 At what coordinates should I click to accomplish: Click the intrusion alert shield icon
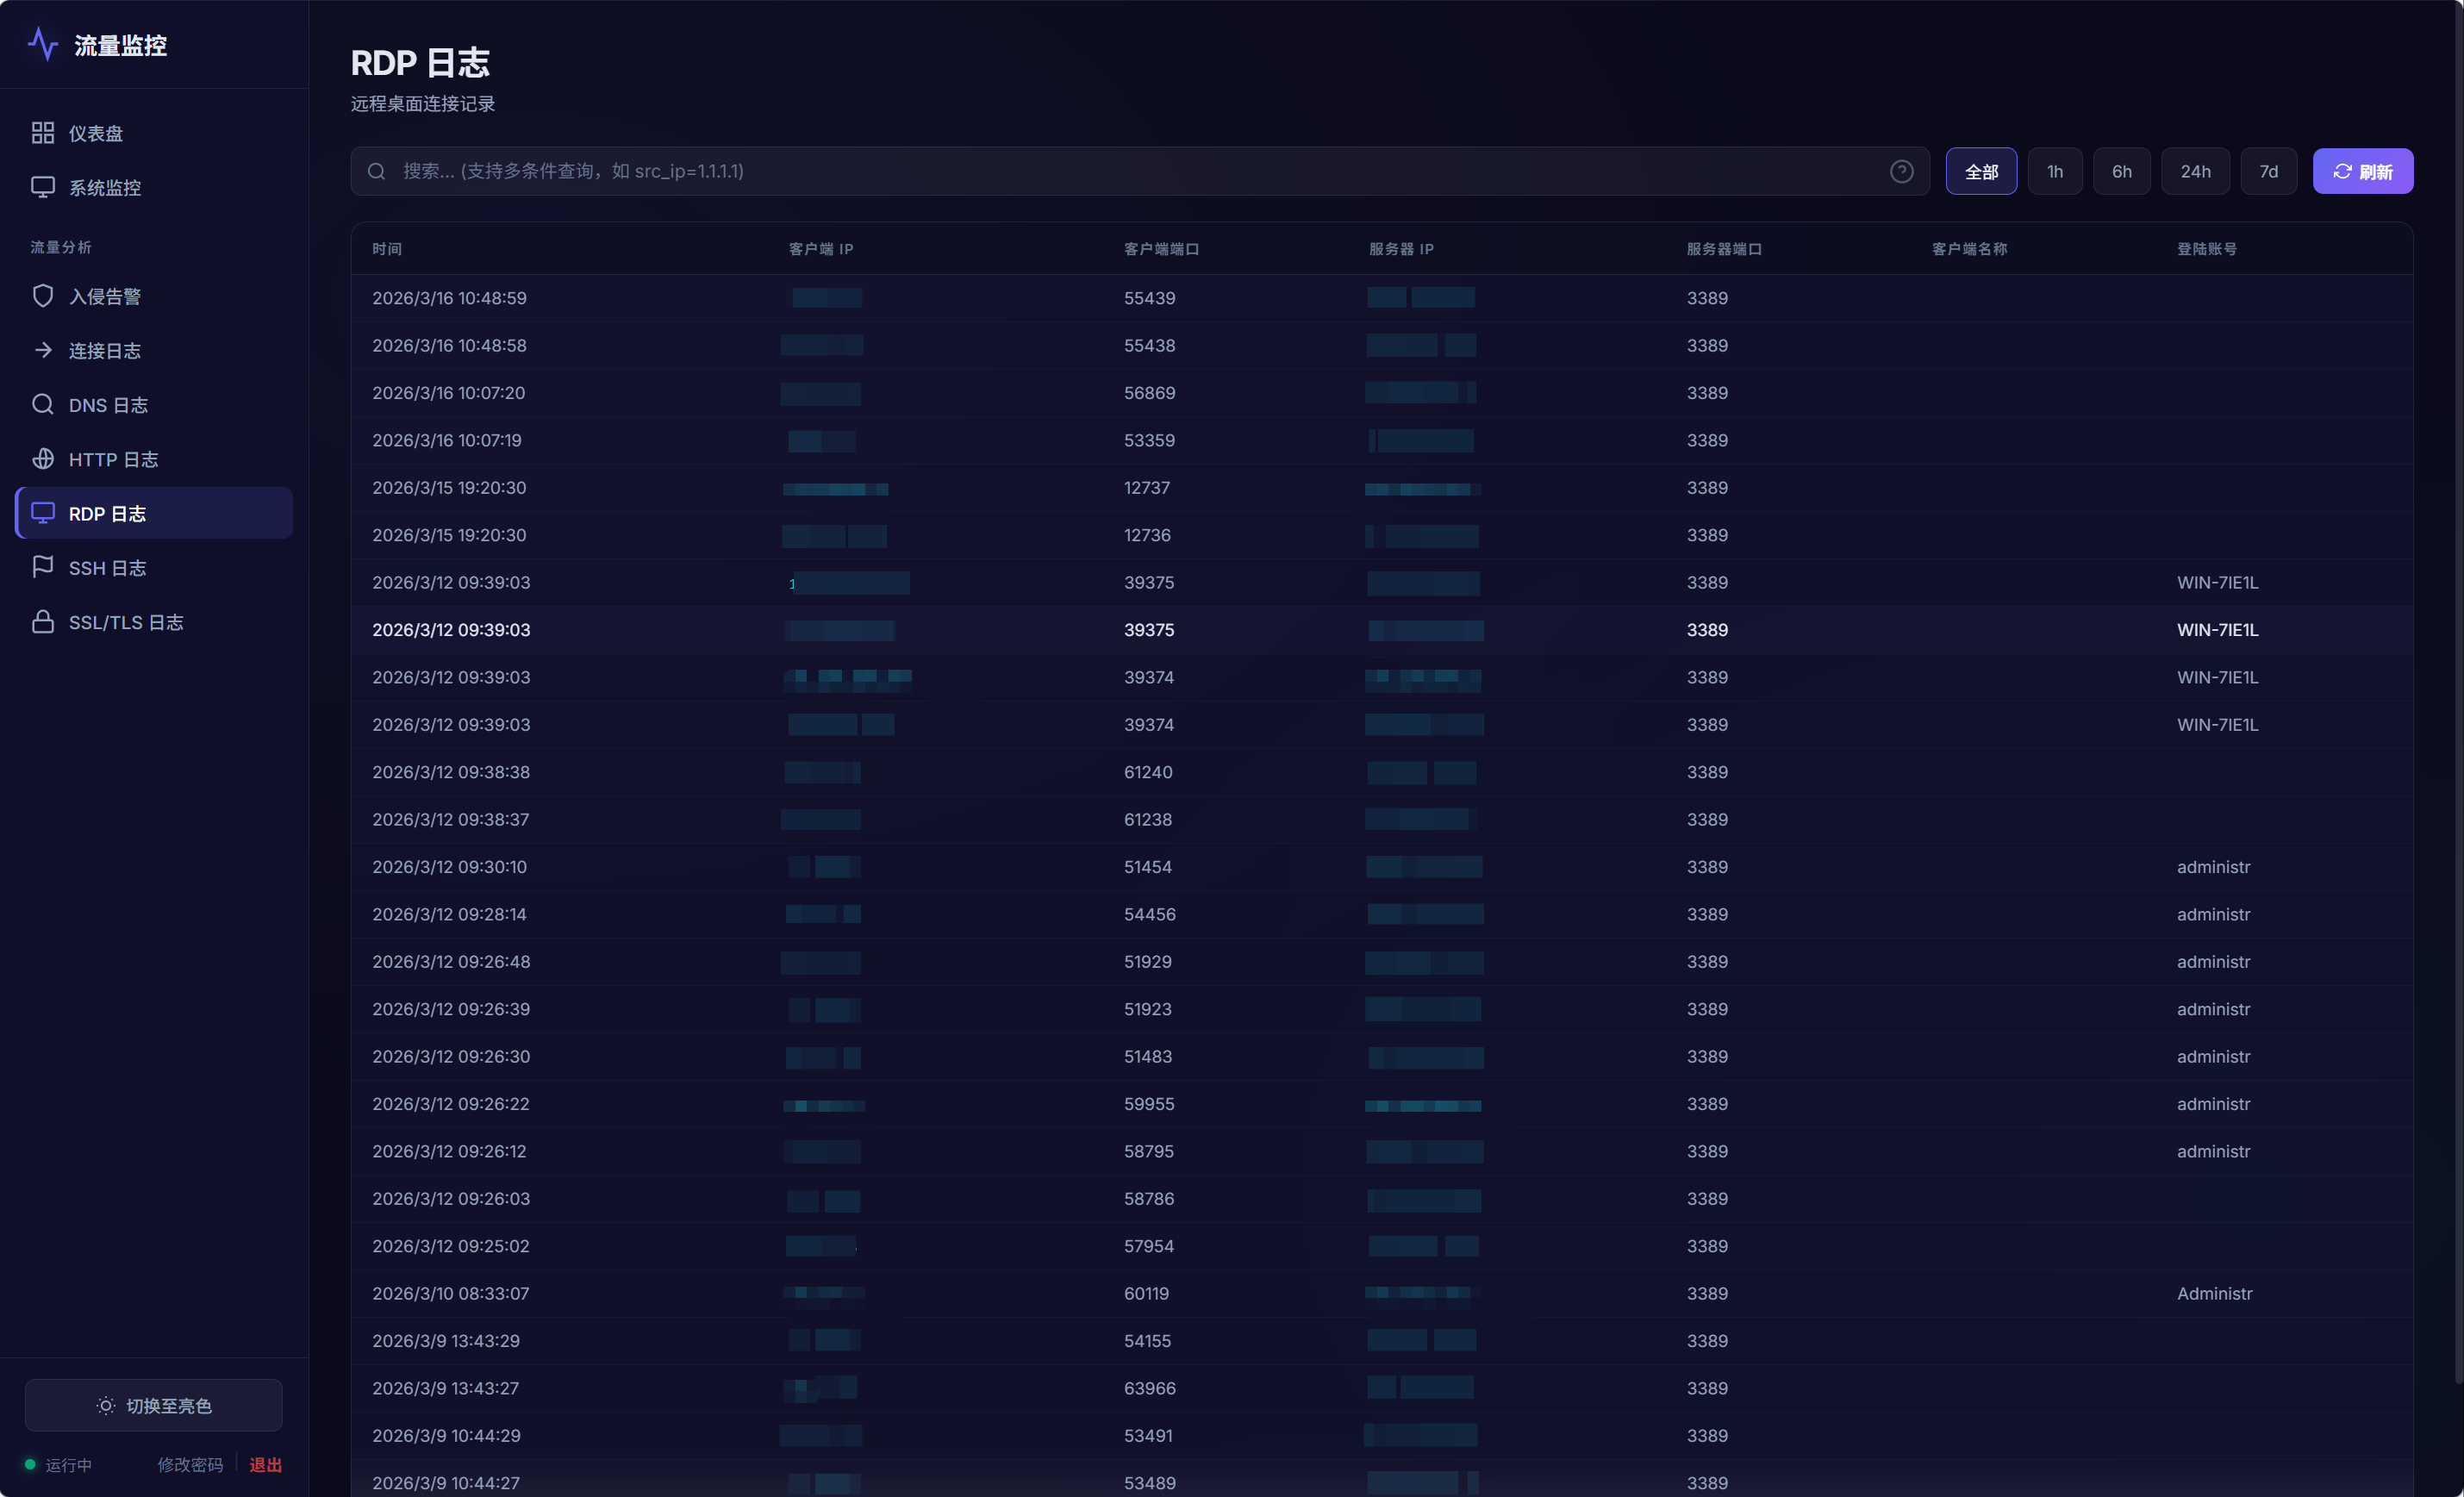click(x=42, y=296)
